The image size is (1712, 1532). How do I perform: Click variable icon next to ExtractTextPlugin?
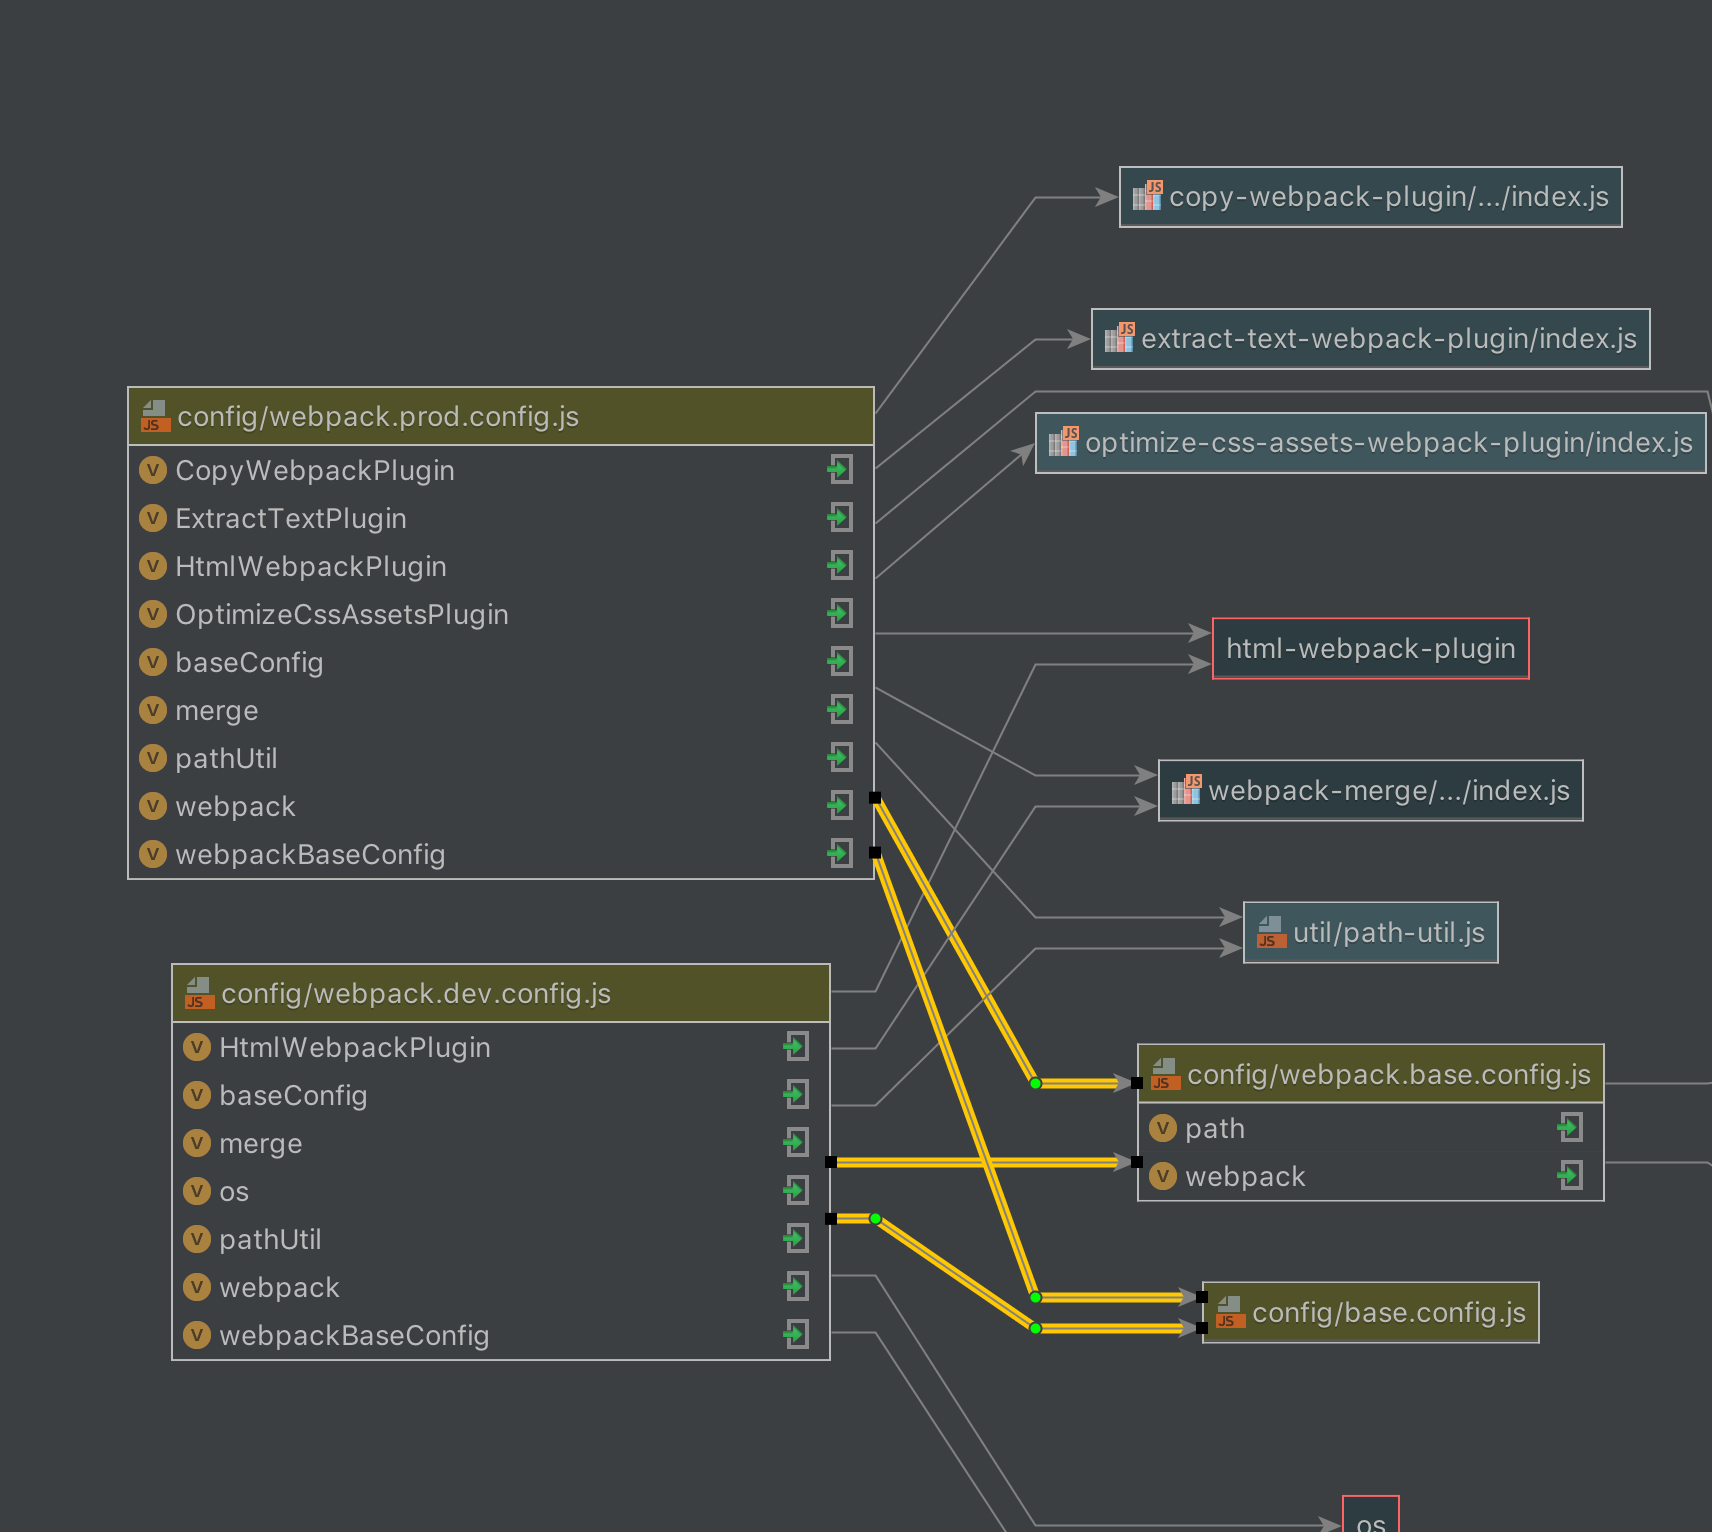tap(153, 517)
